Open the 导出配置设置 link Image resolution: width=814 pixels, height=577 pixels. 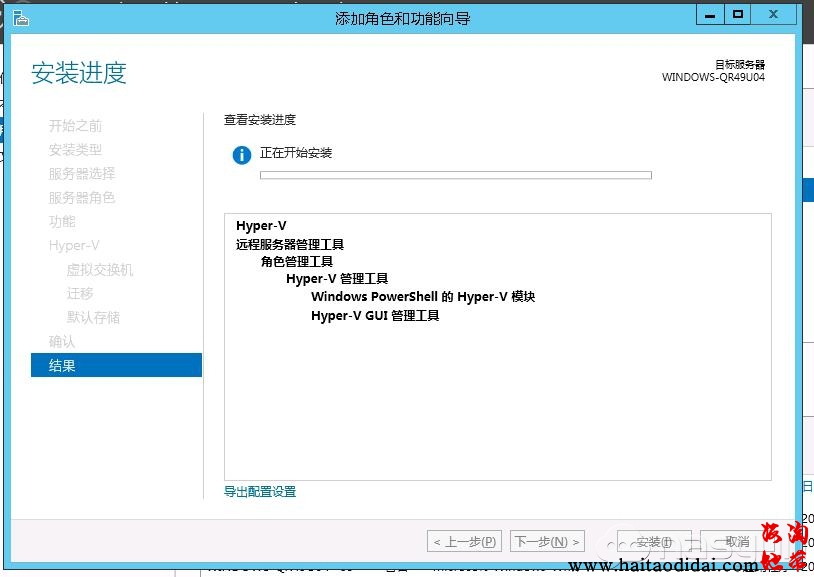pyautogui.click(x=260, y=492)
